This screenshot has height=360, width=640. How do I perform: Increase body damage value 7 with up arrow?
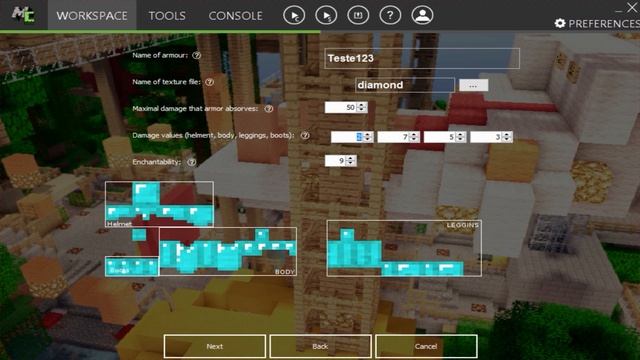coord(415,134)
